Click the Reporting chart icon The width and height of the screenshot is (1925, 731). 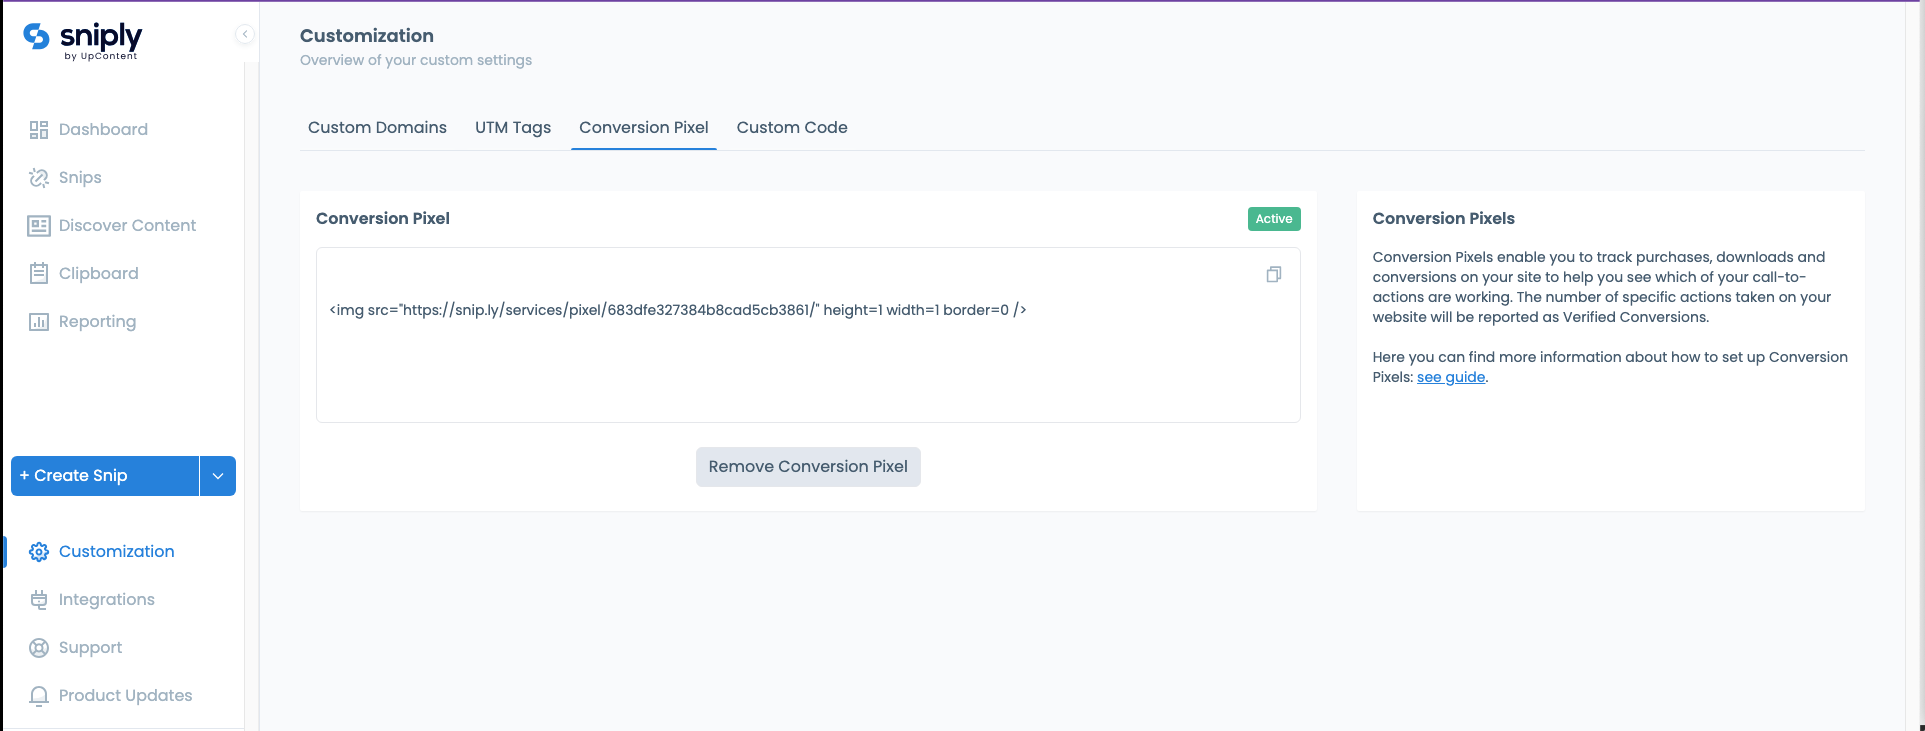coord(39,322)
